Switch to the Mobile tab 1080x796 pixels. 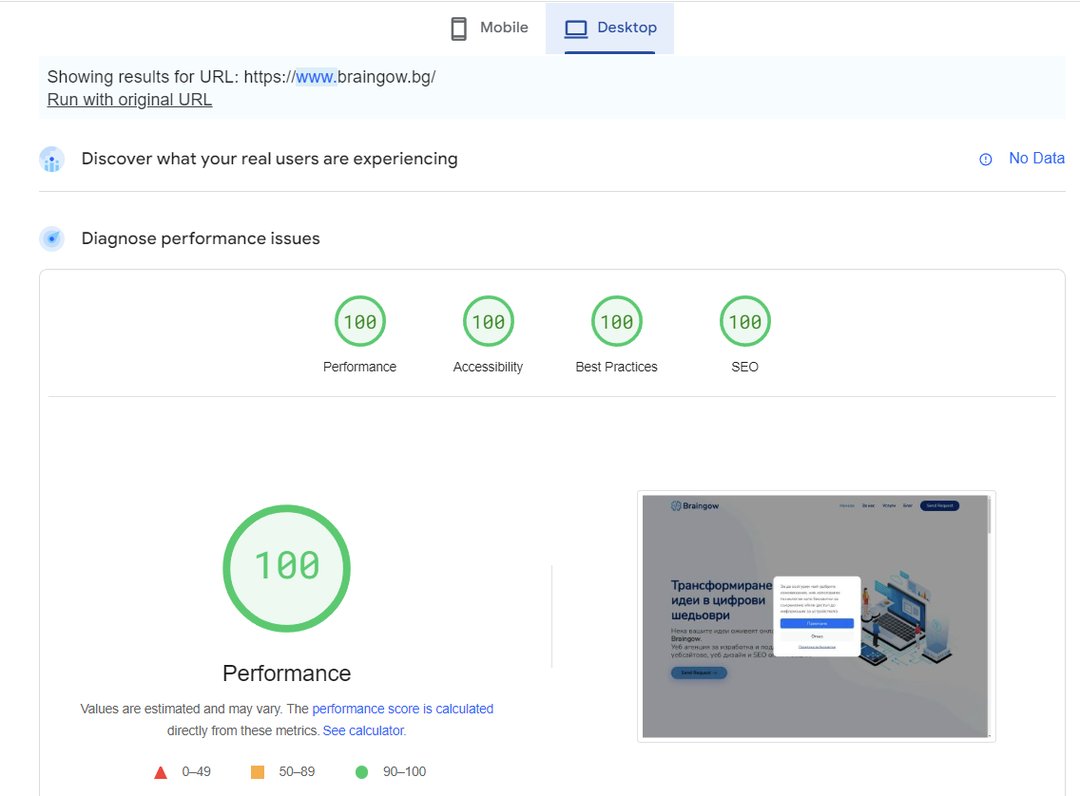click(489, 28)
